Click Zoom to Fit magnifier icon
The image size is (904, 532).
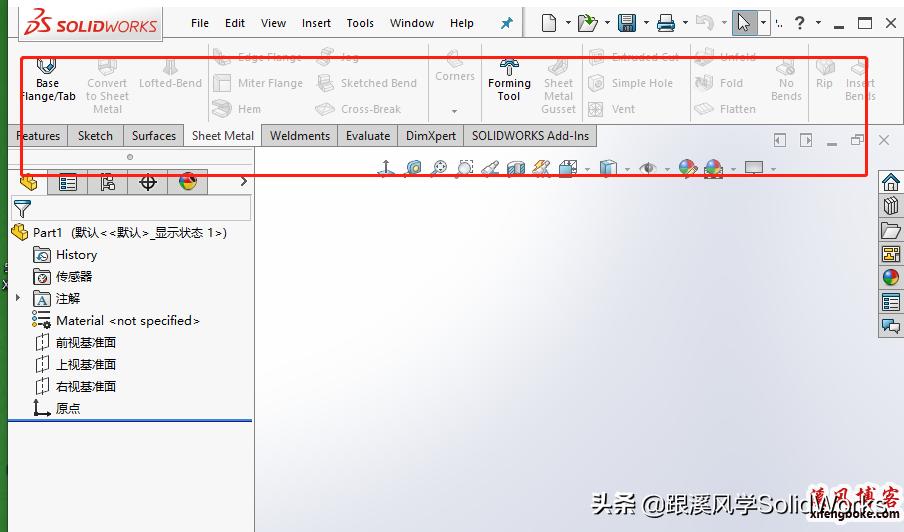click(x=439, y=168)
